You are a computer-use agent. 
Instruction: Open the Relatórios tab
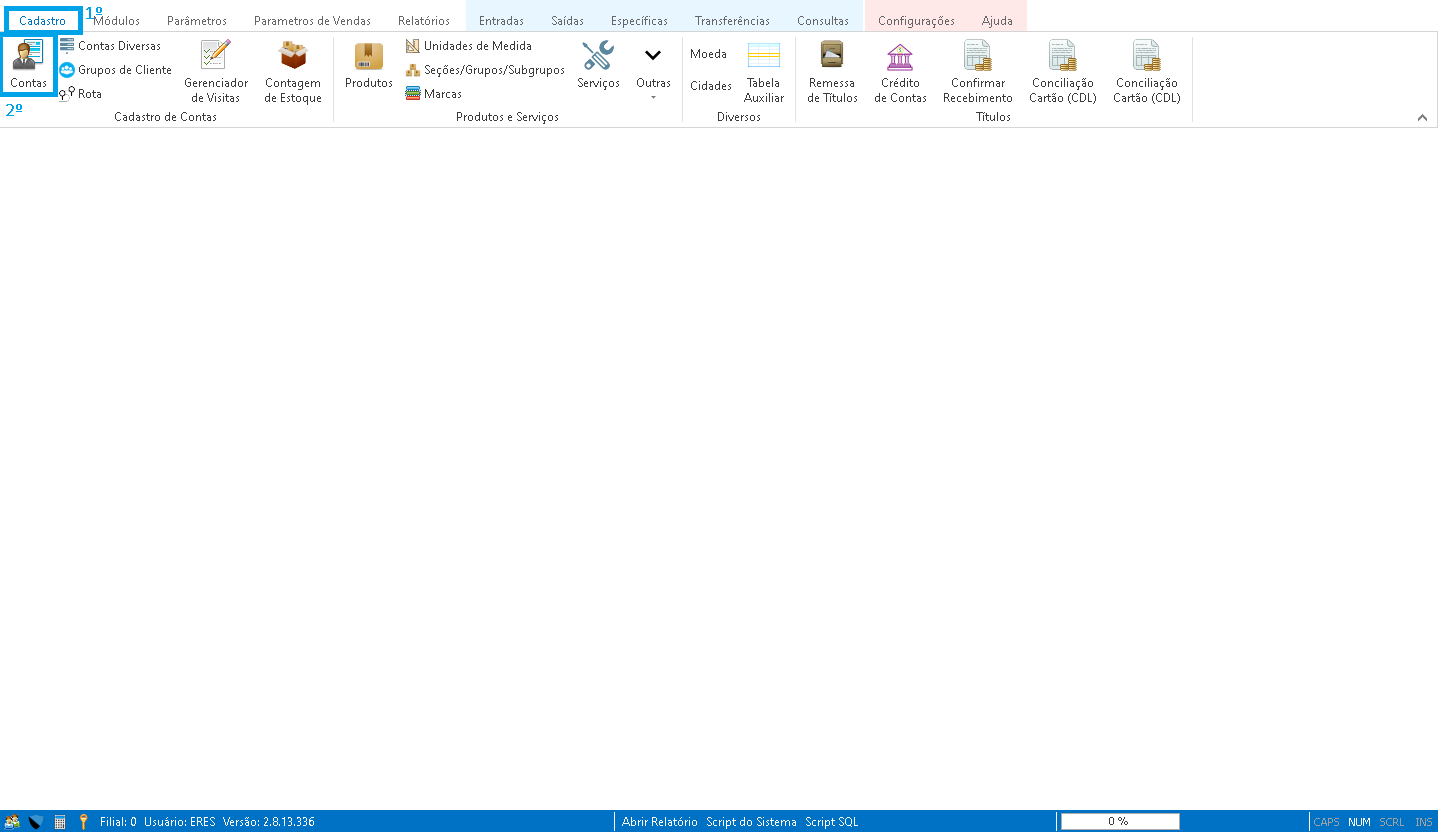(424, 21)
